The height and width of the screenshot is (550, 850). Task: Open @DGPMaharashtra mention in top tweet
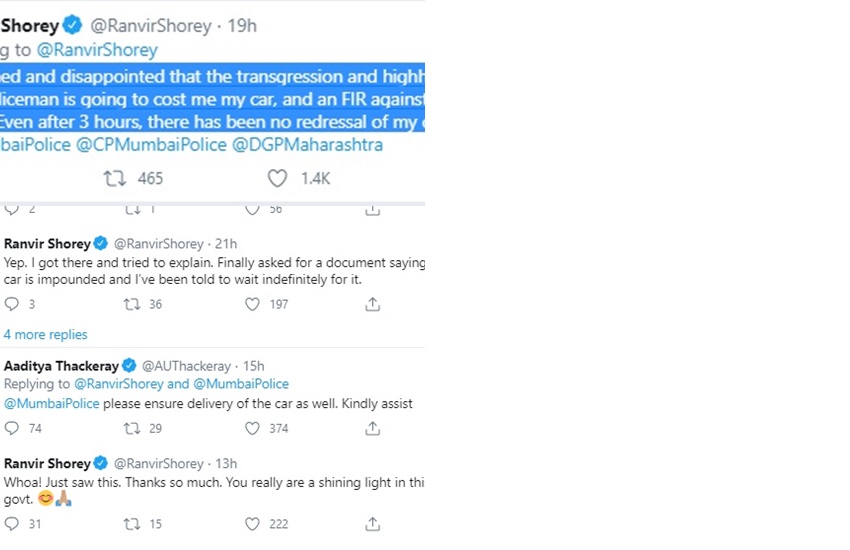pos(307,145)
